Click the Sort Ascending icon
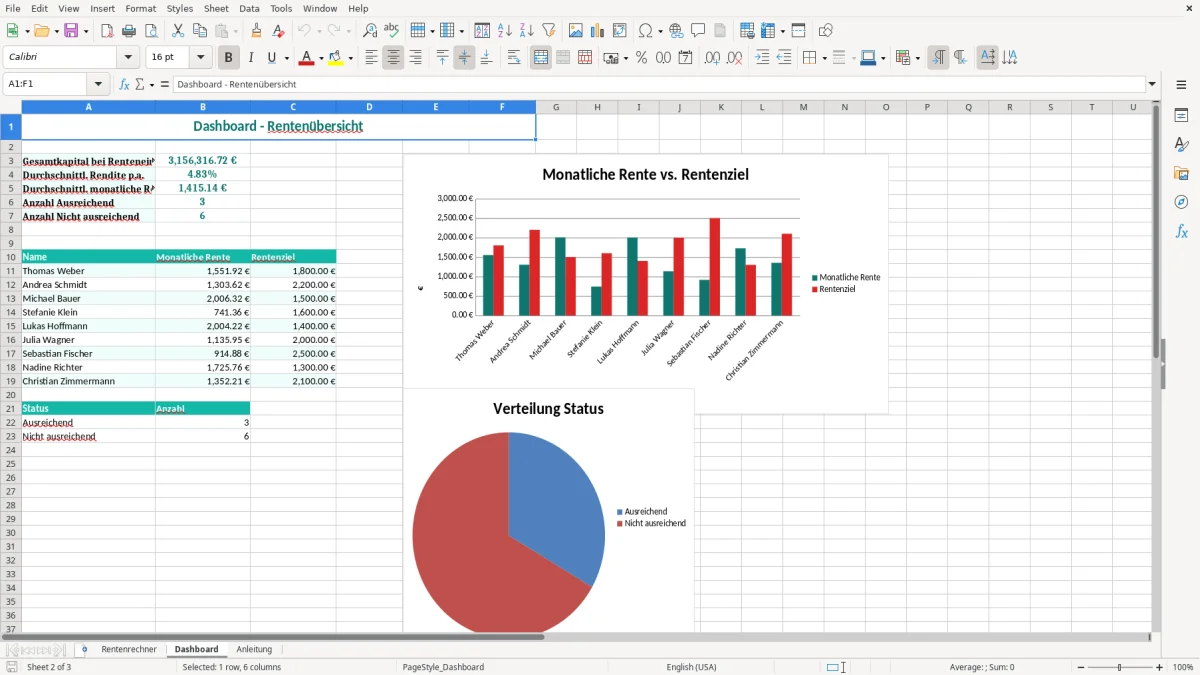Image resolution: width=1200 pixels, height=675 pixels. click(x=504, y=31)
